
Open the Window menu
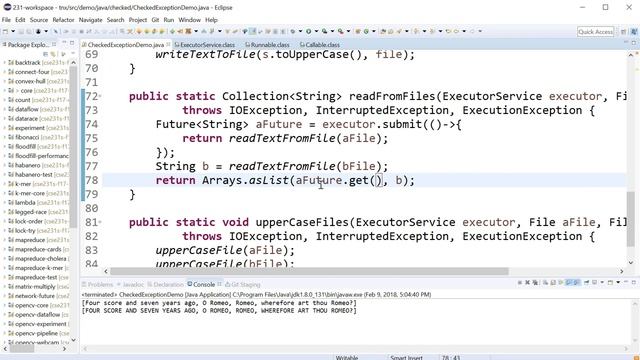[x=189, y=20]
